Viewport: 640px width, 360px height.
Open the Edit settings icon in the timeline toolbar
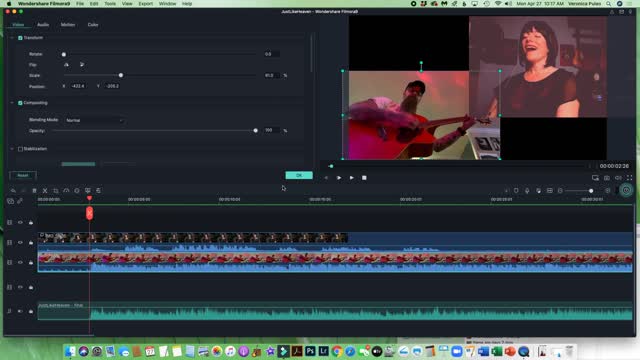[98, 191]
